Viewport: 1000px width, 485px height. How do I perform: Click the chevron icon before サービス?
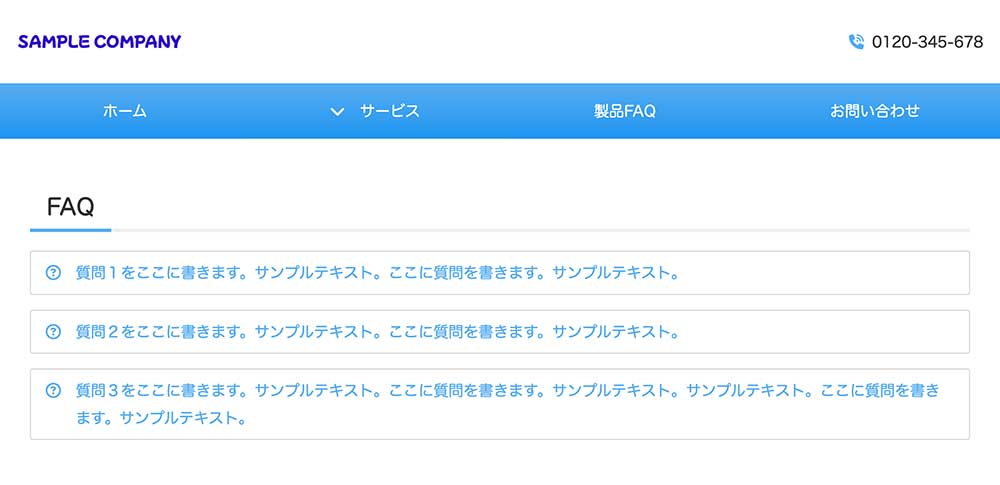click(x=337, y=112)
